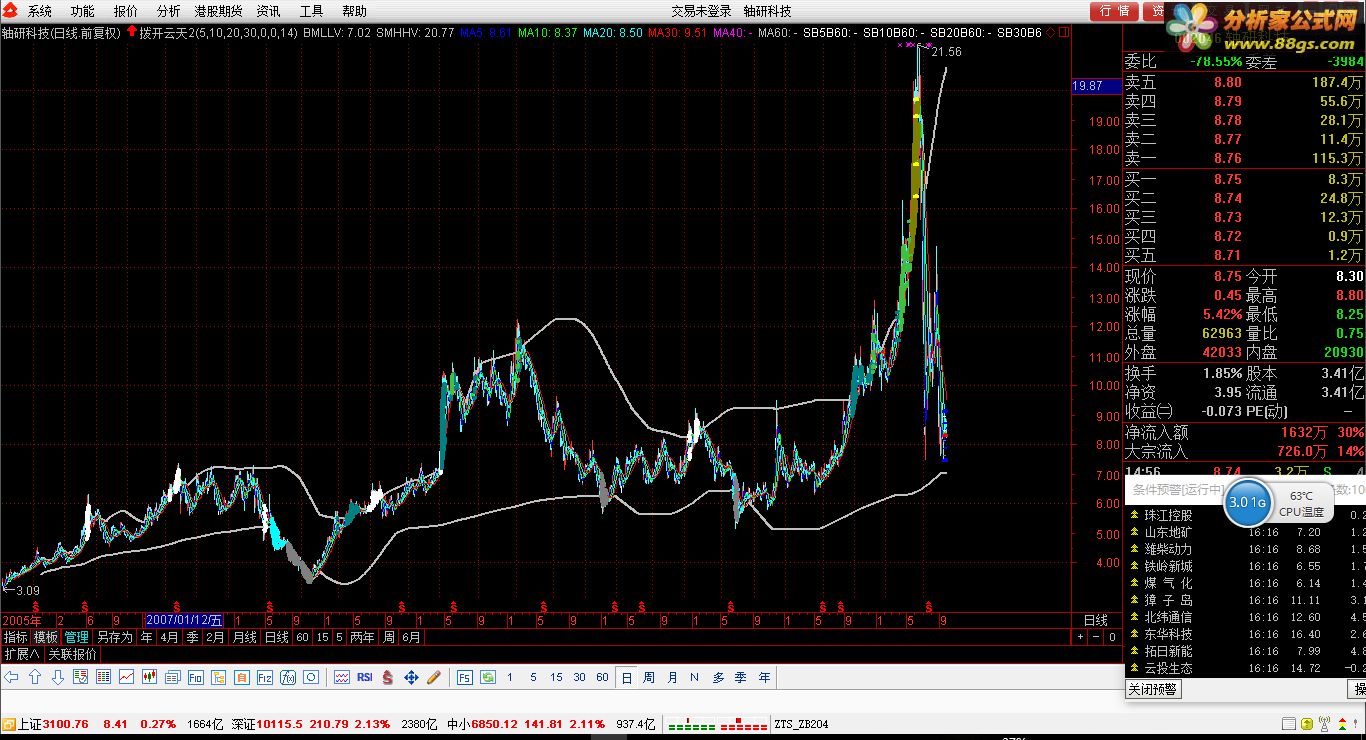Click the 0 reset button beside 日线
1366x740 pixels.
pyautogui.click(x=1112, y=637)
